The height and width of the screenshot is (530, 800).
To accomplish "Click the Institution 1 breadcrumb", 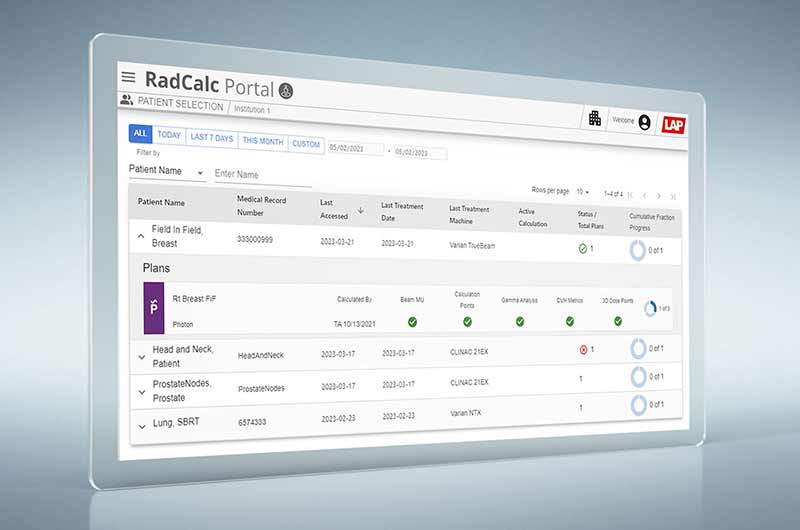I will [x=252, y=109].
